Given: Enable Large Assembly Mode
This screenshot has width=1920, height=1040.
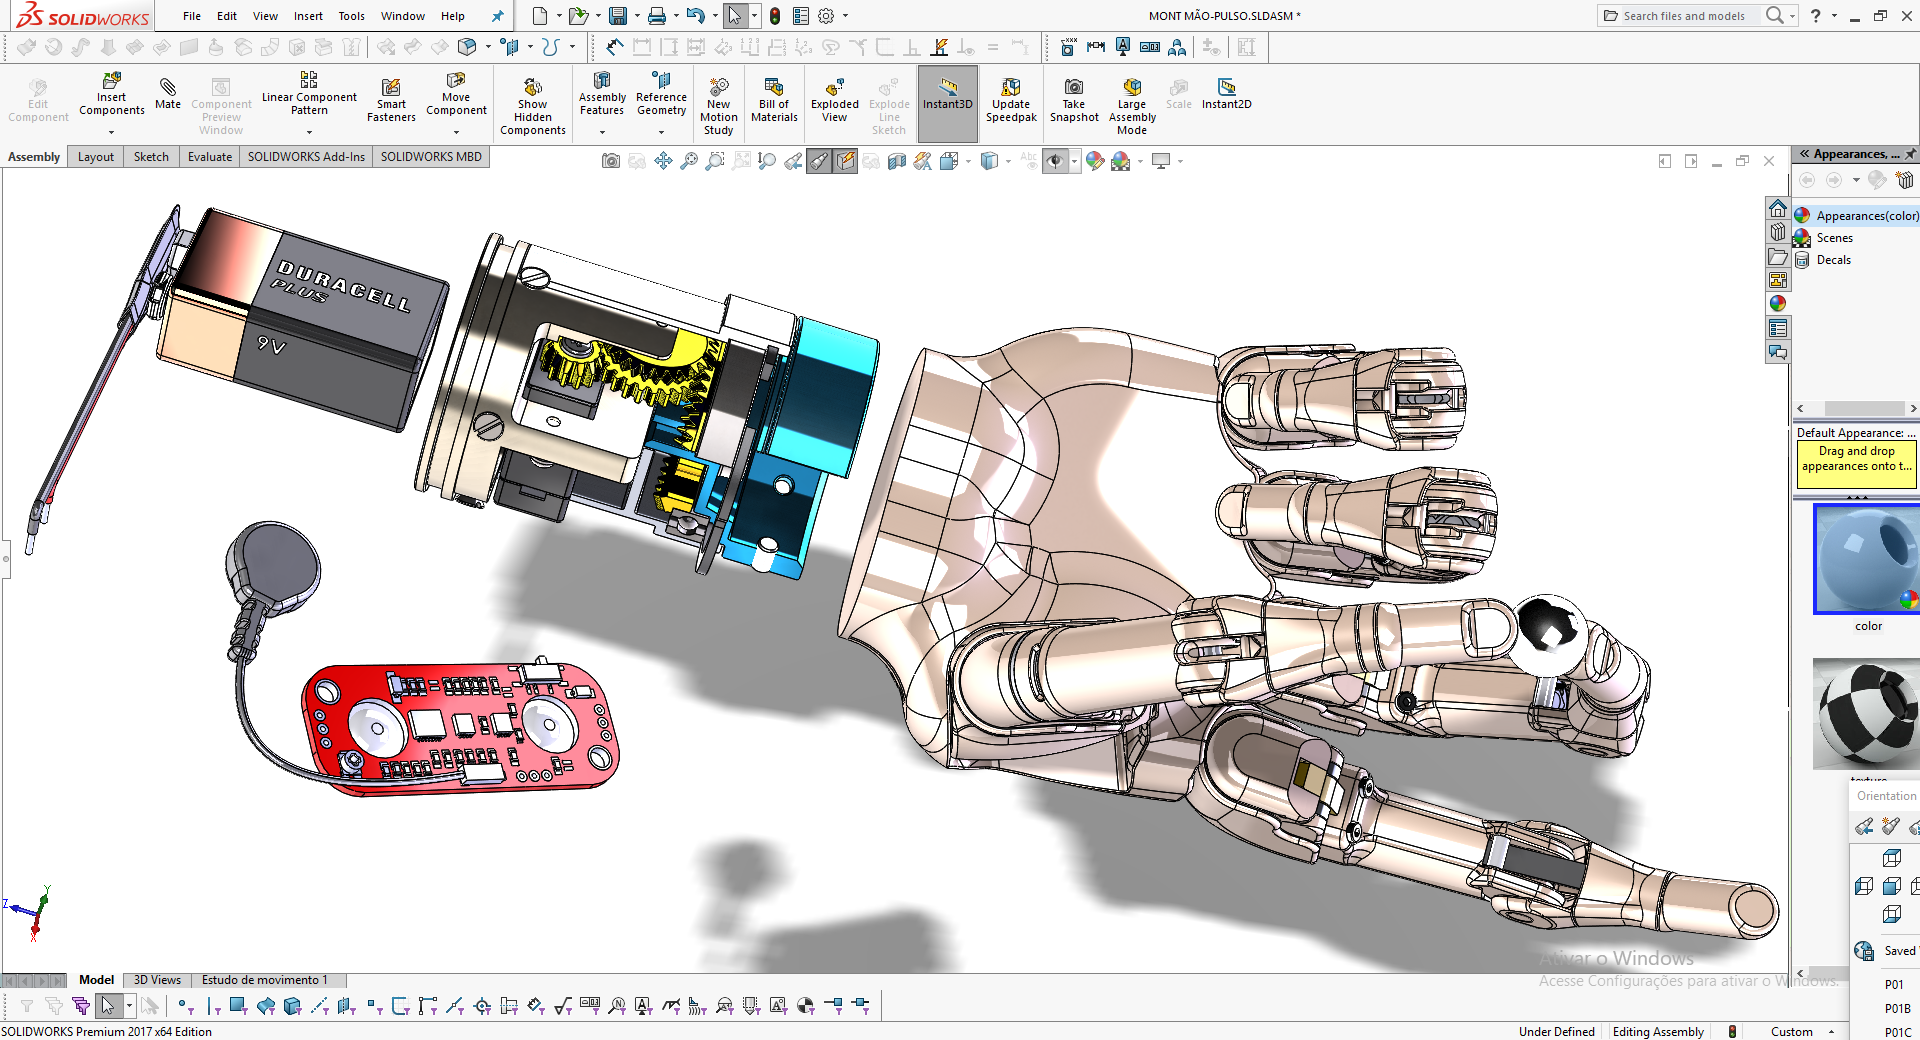Looking at the screenshot, I should pos(1130,103).
